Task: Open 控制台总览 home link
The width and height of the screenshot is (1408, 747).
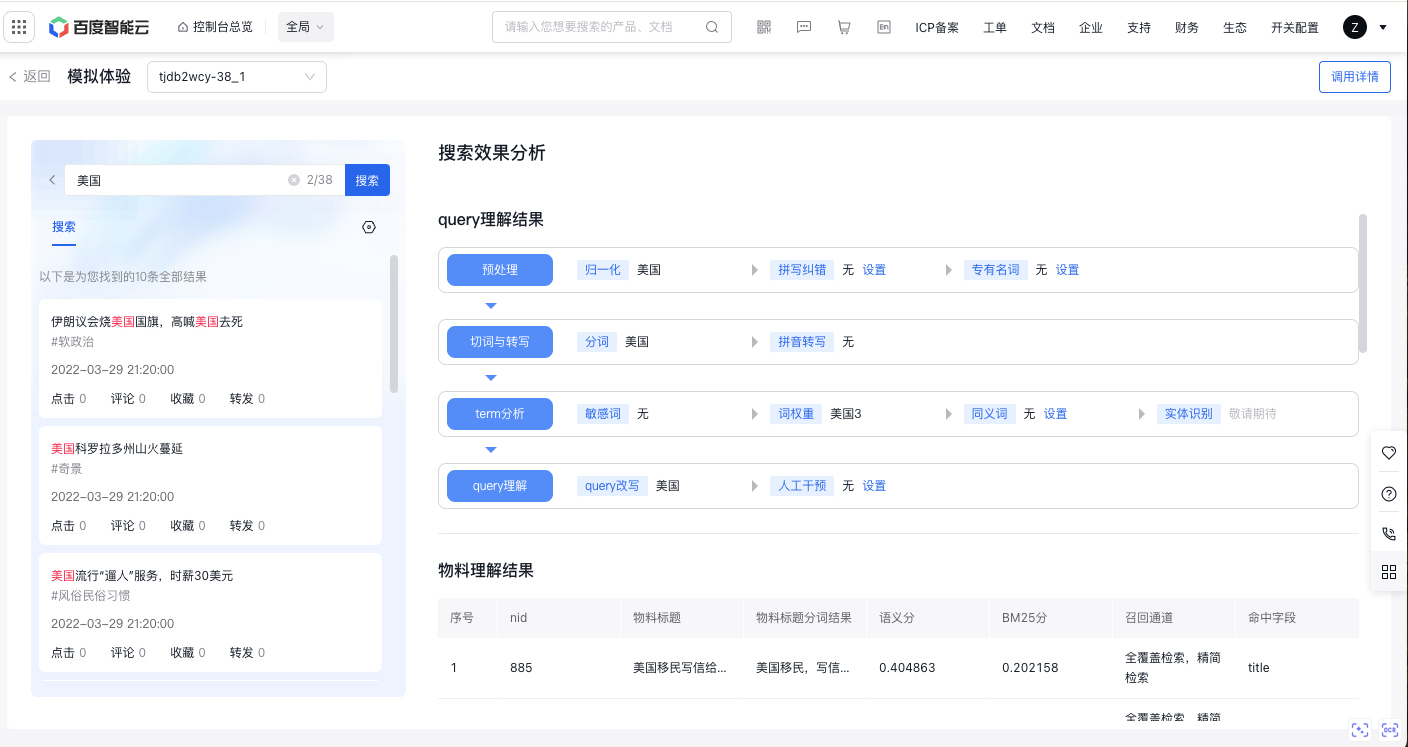Action: (x=215, y=27)
